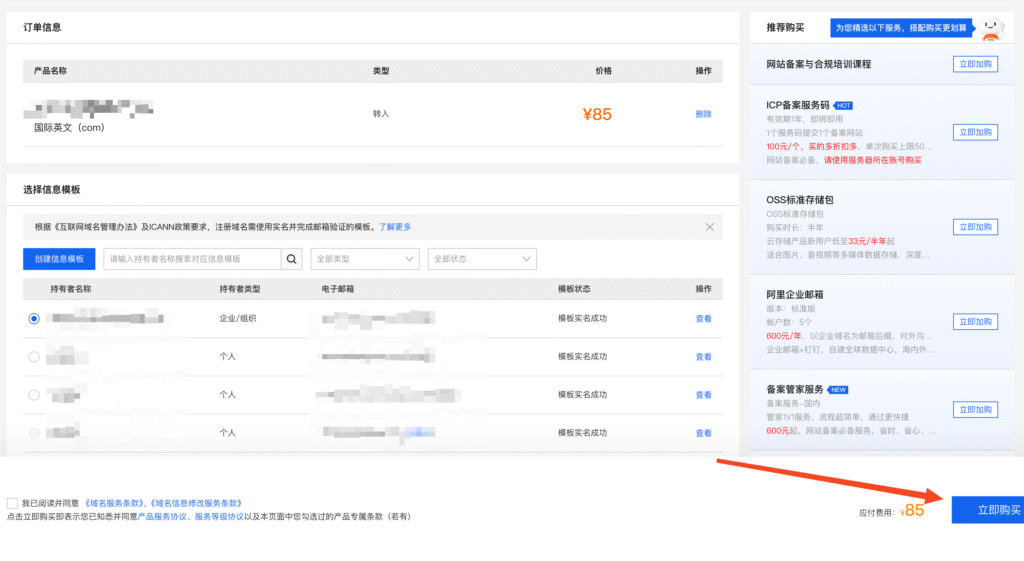Close the ICANN policy notice banner

pos(710,227)
